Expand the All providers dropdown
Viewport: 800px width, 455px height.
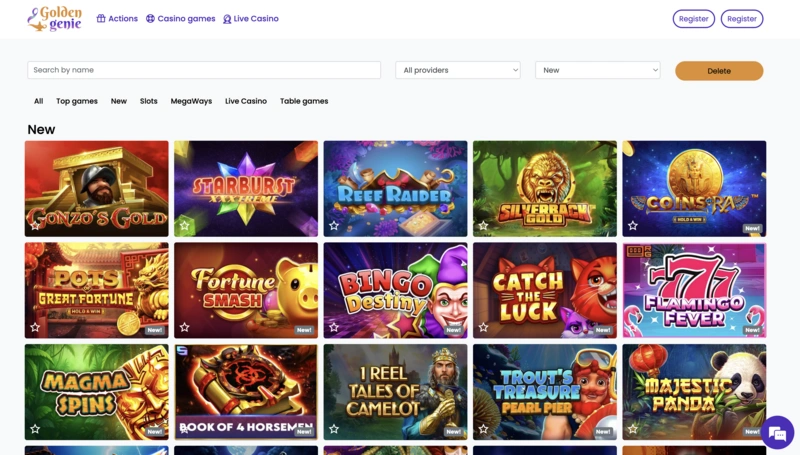(x=458, y=70)
